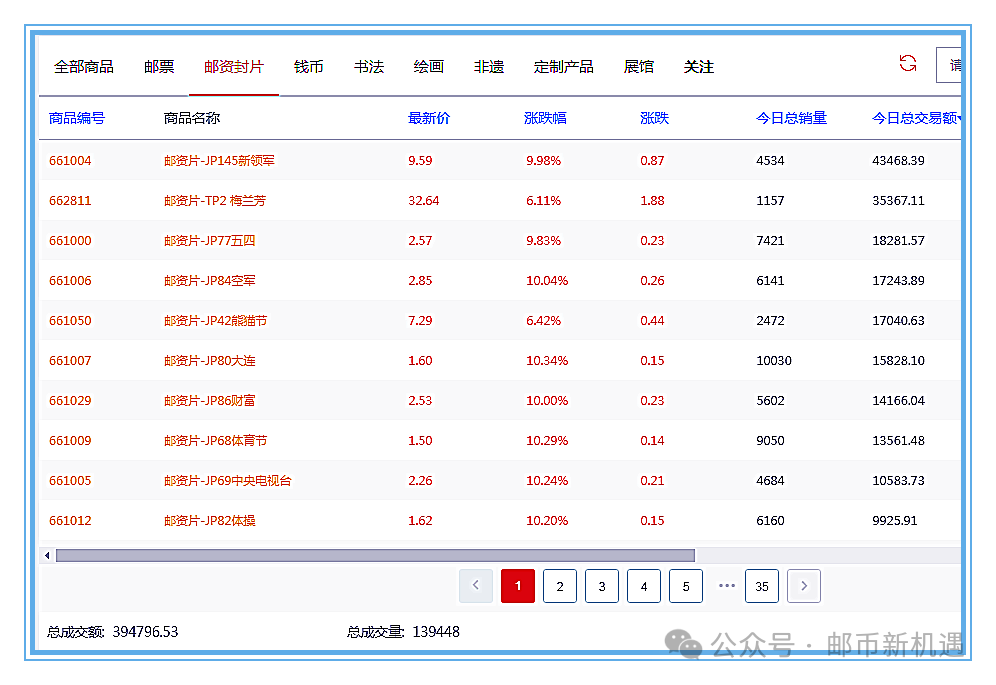996x685 pixels.
Task: Click the search input box at top right
Action: click(949, 65)
